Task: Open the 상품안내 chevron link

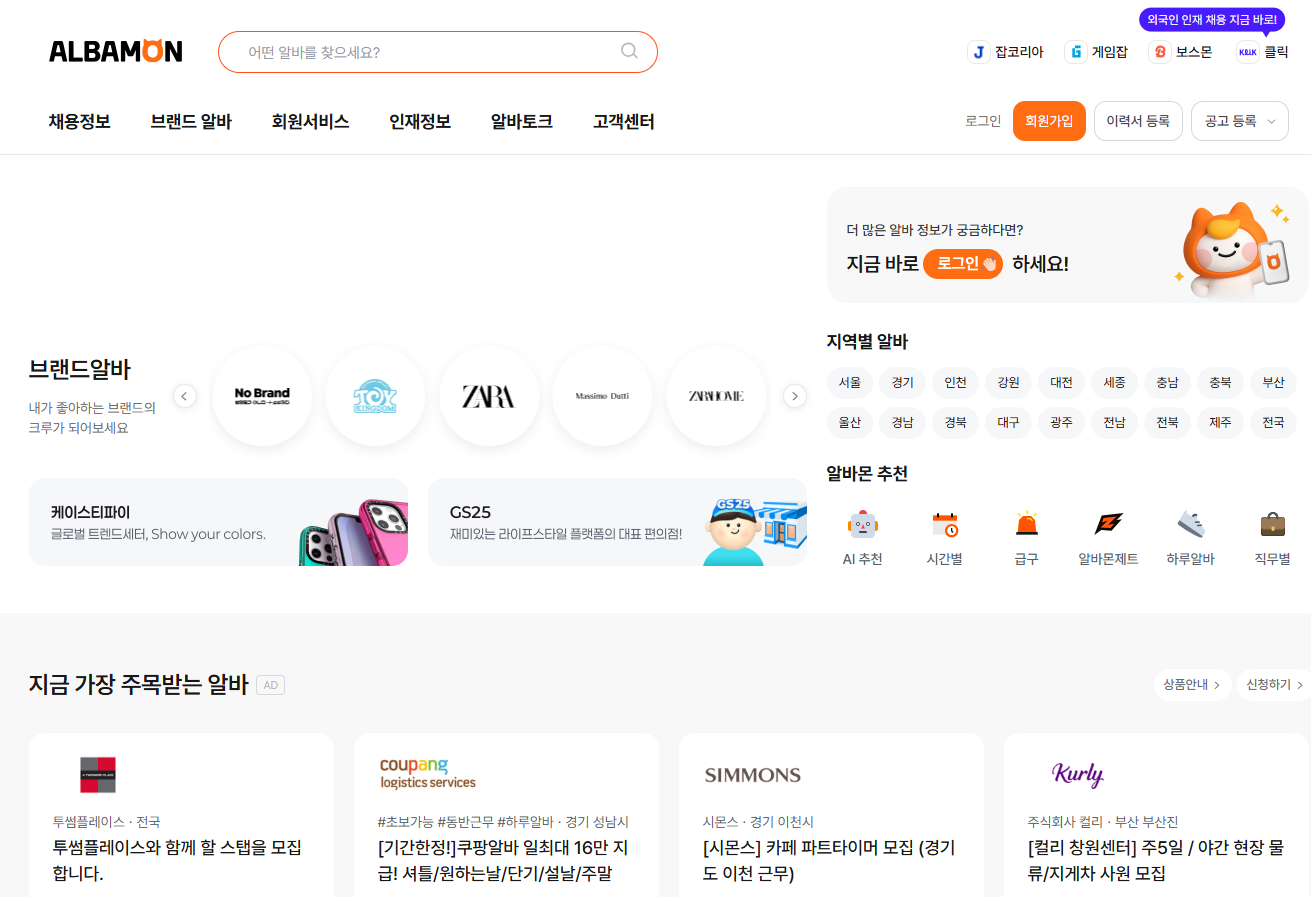Action: point(1192,685)
